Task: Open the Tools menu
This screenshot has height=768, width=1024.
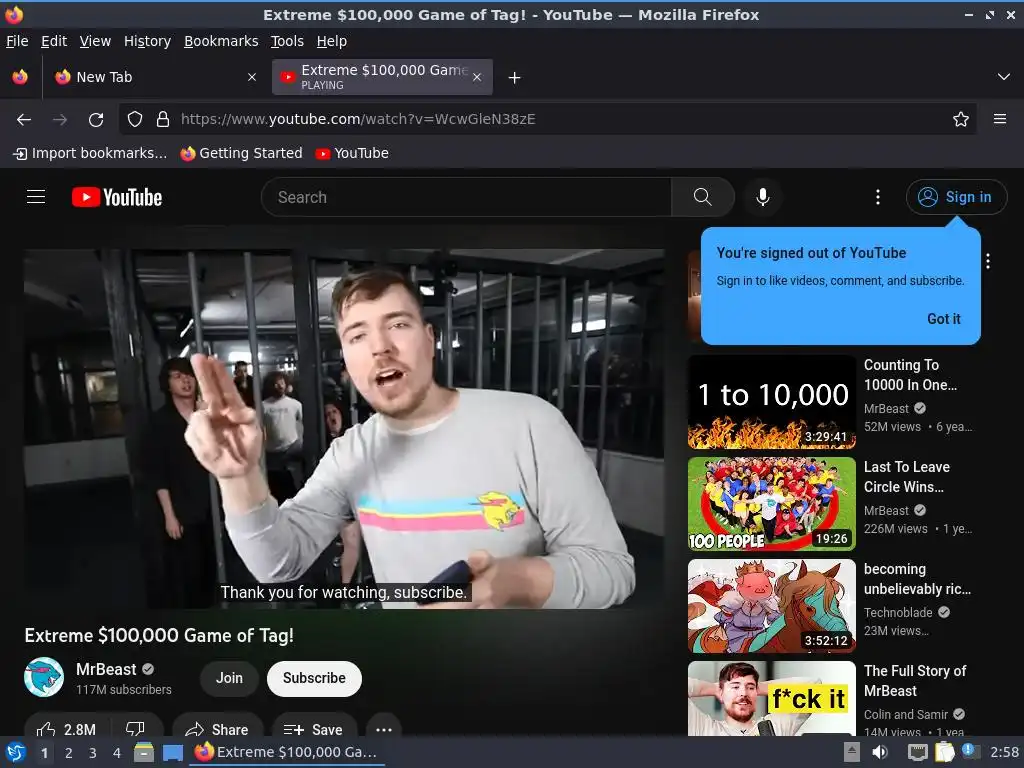Action: tap(287, 41)
